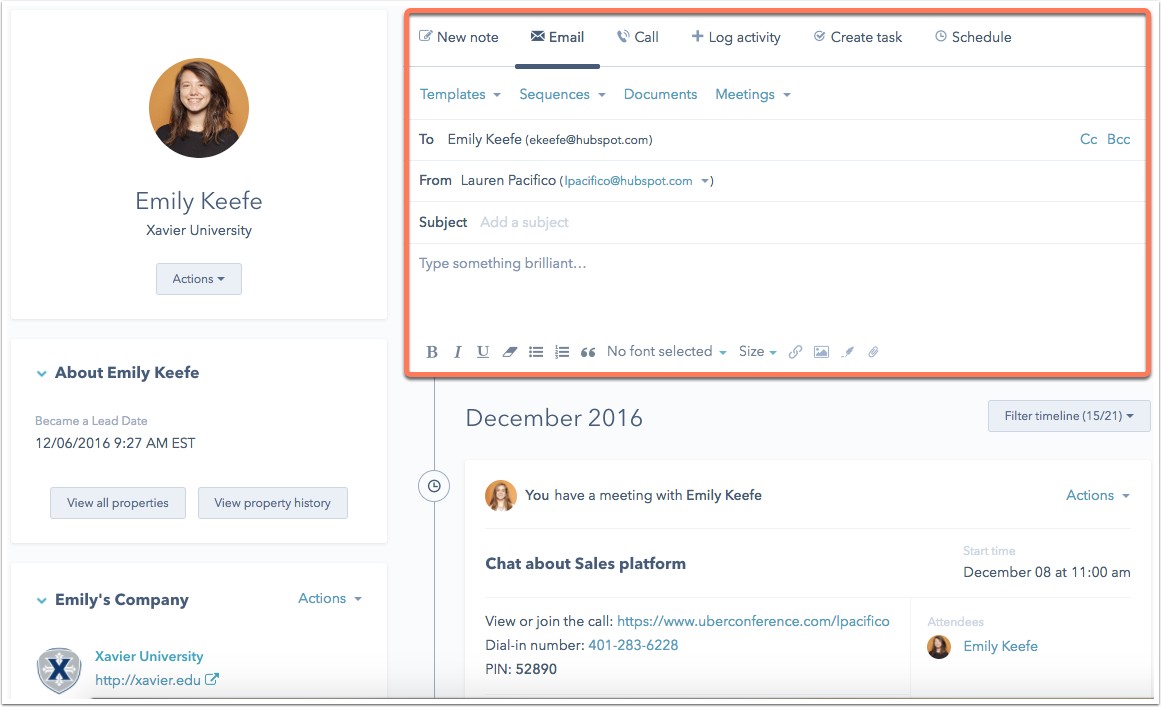Toggle underline formatting in email editor
The image size is (1161, 707).
point(483,352)
